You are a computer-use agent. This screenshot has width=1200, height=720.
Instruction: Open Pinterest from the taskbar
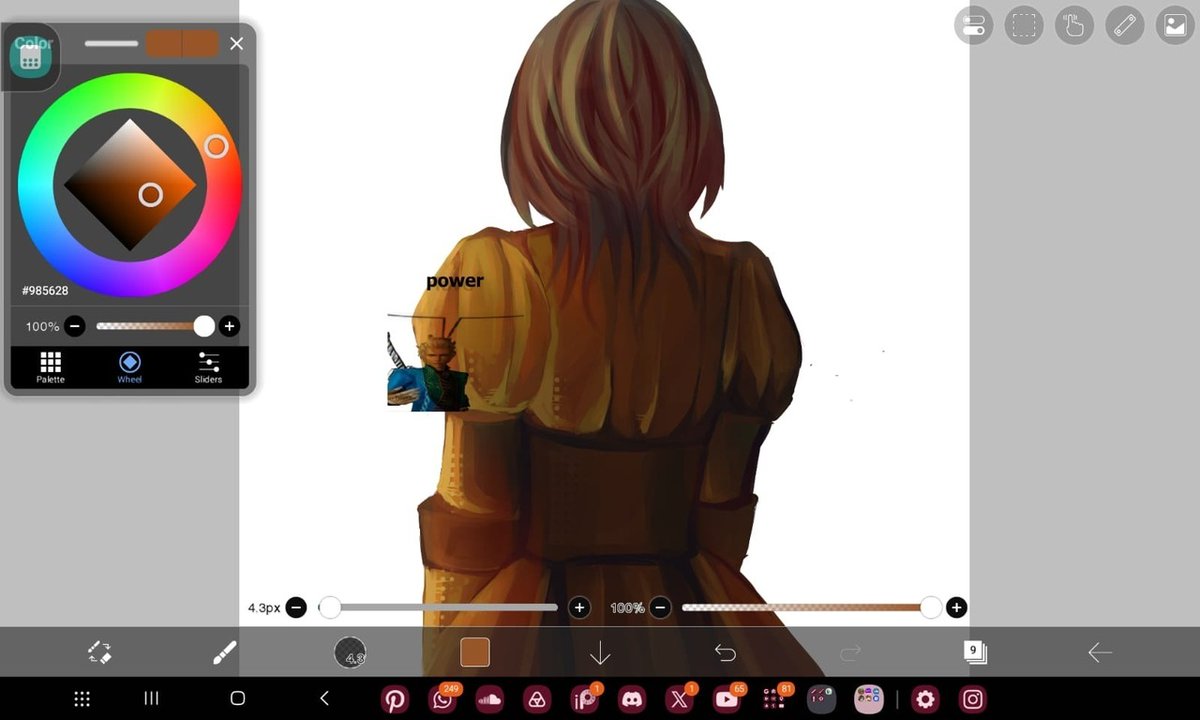tap(395, 699)
